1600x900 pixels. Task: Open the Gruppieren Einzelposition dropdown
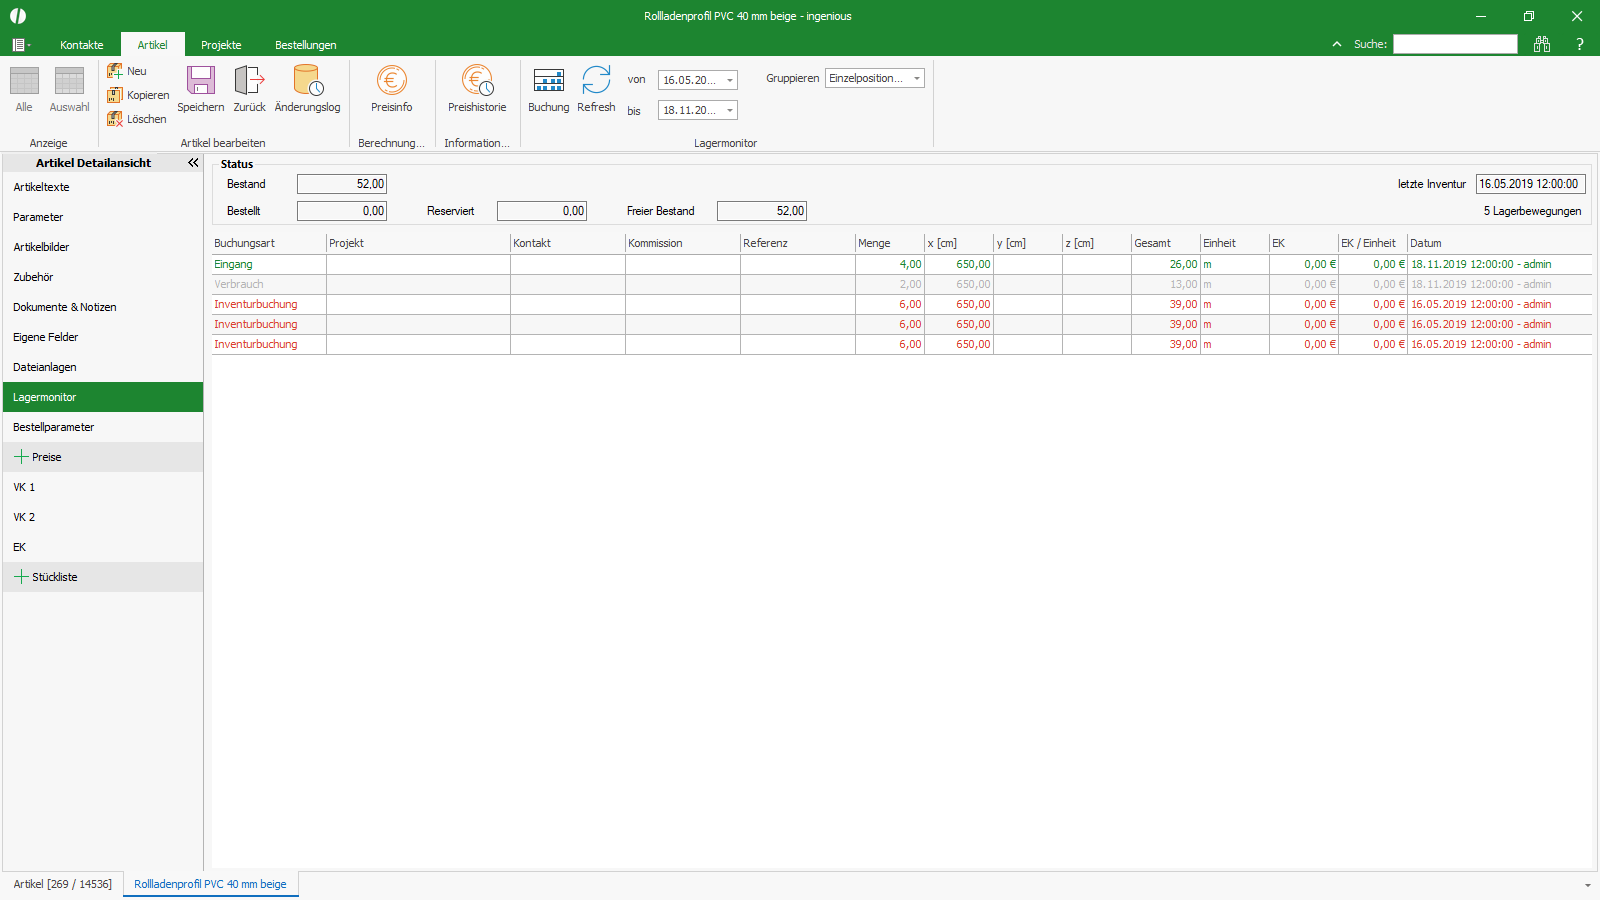916,77
